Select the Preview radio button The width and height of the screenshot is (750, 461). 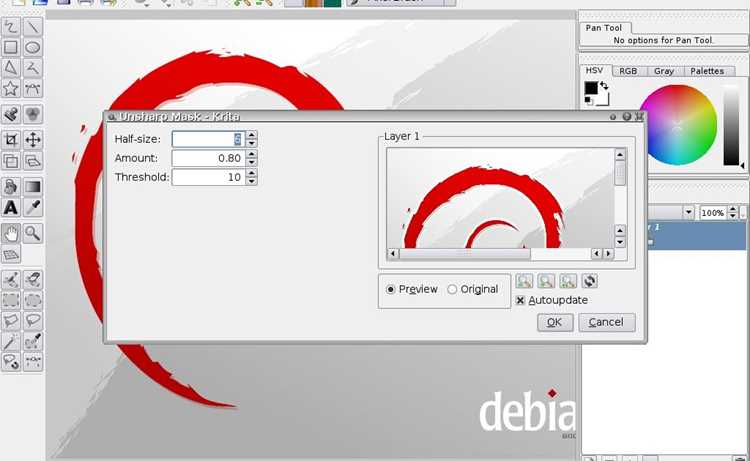(x=391, y=289)
